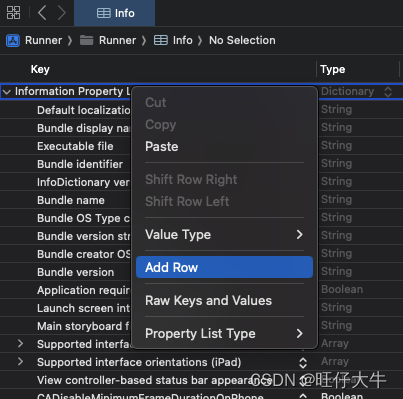This screenshot has width=403, height=399.
Task: Open key stepper for orientations (iPad) row
Action: (303, 363)
